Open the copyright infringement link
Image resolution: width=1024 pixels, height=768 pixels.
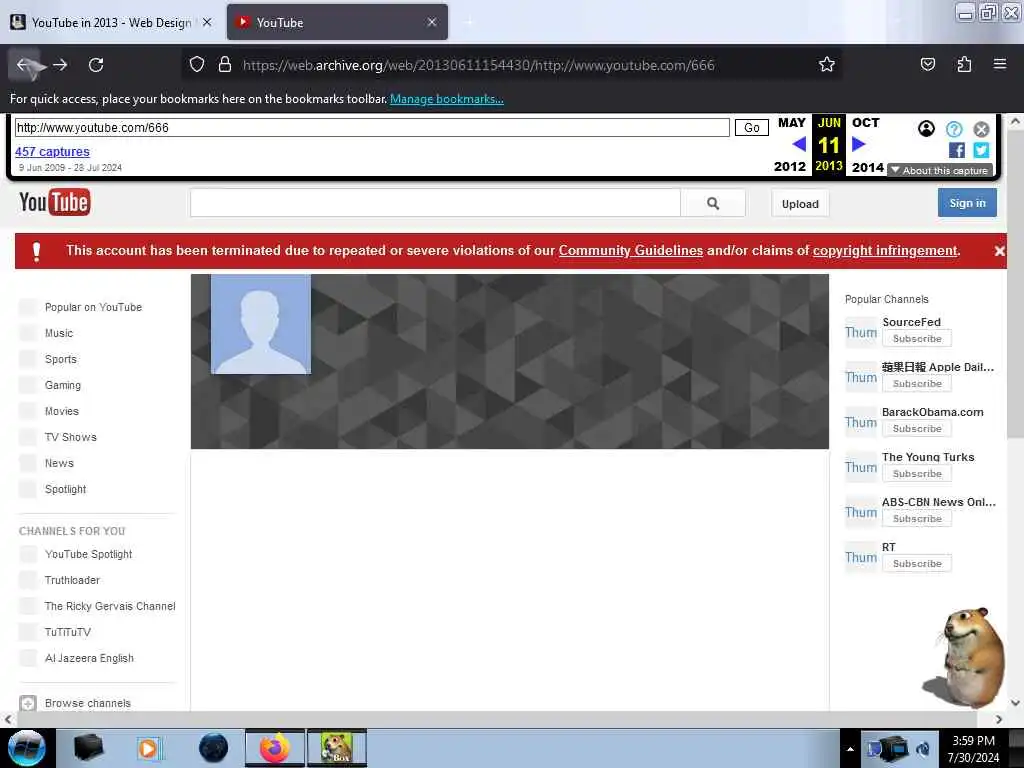tap(885, 251)
